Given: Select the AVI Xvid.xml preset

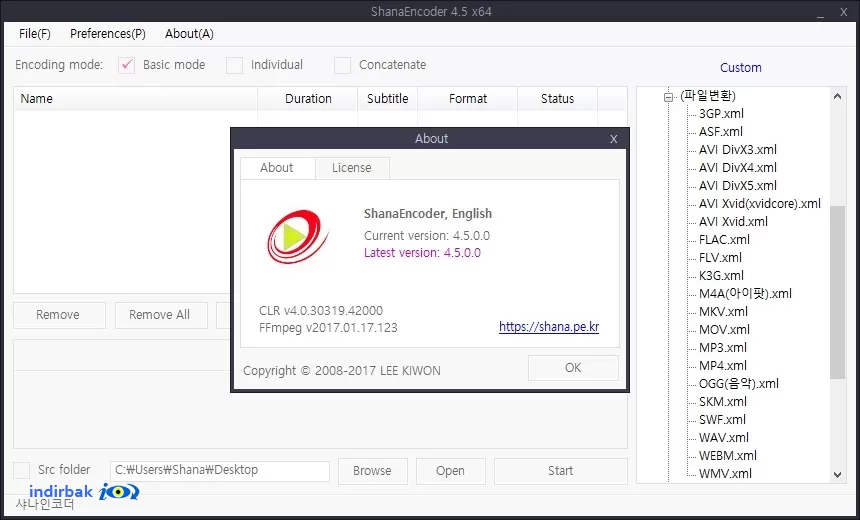Looking at the screenshot, I should 733,222.
